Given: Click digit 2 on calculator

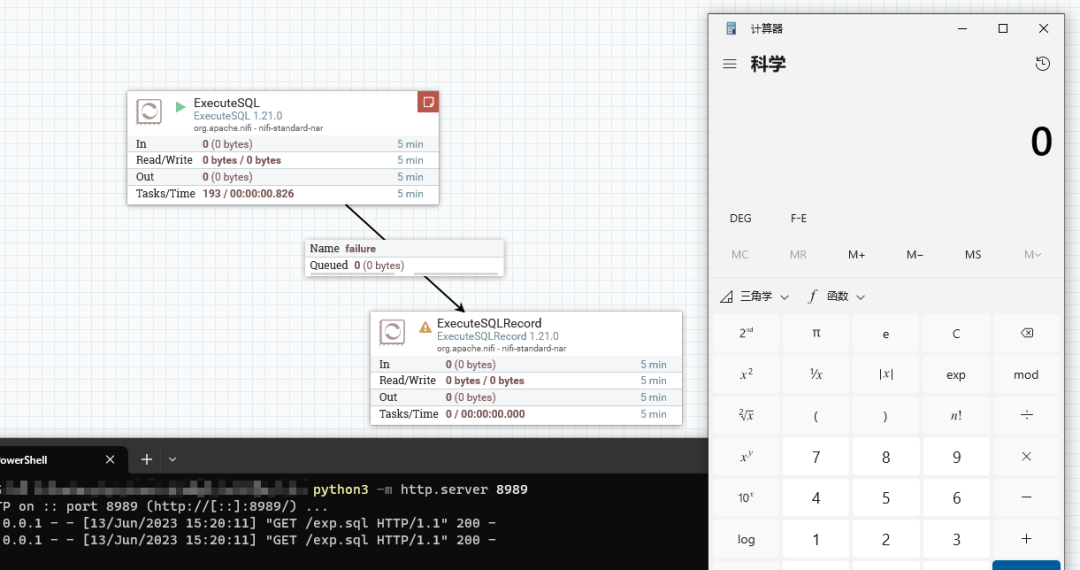Looking at the screenshot, I should point(886,538).
